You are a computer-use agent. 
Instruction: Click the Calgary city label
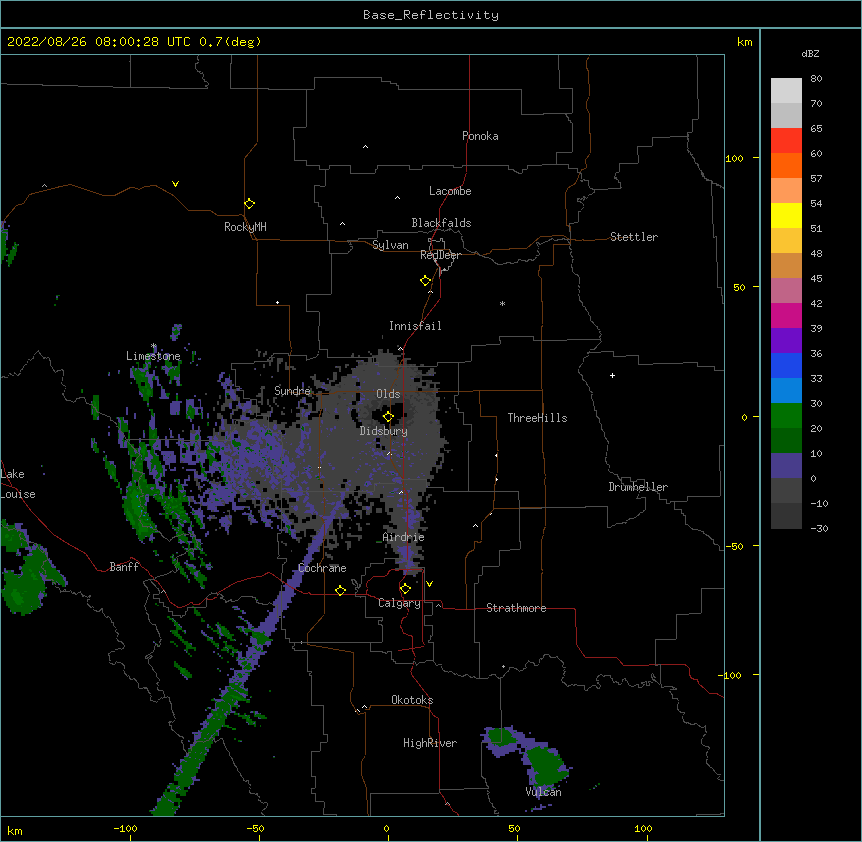point(399,603)
